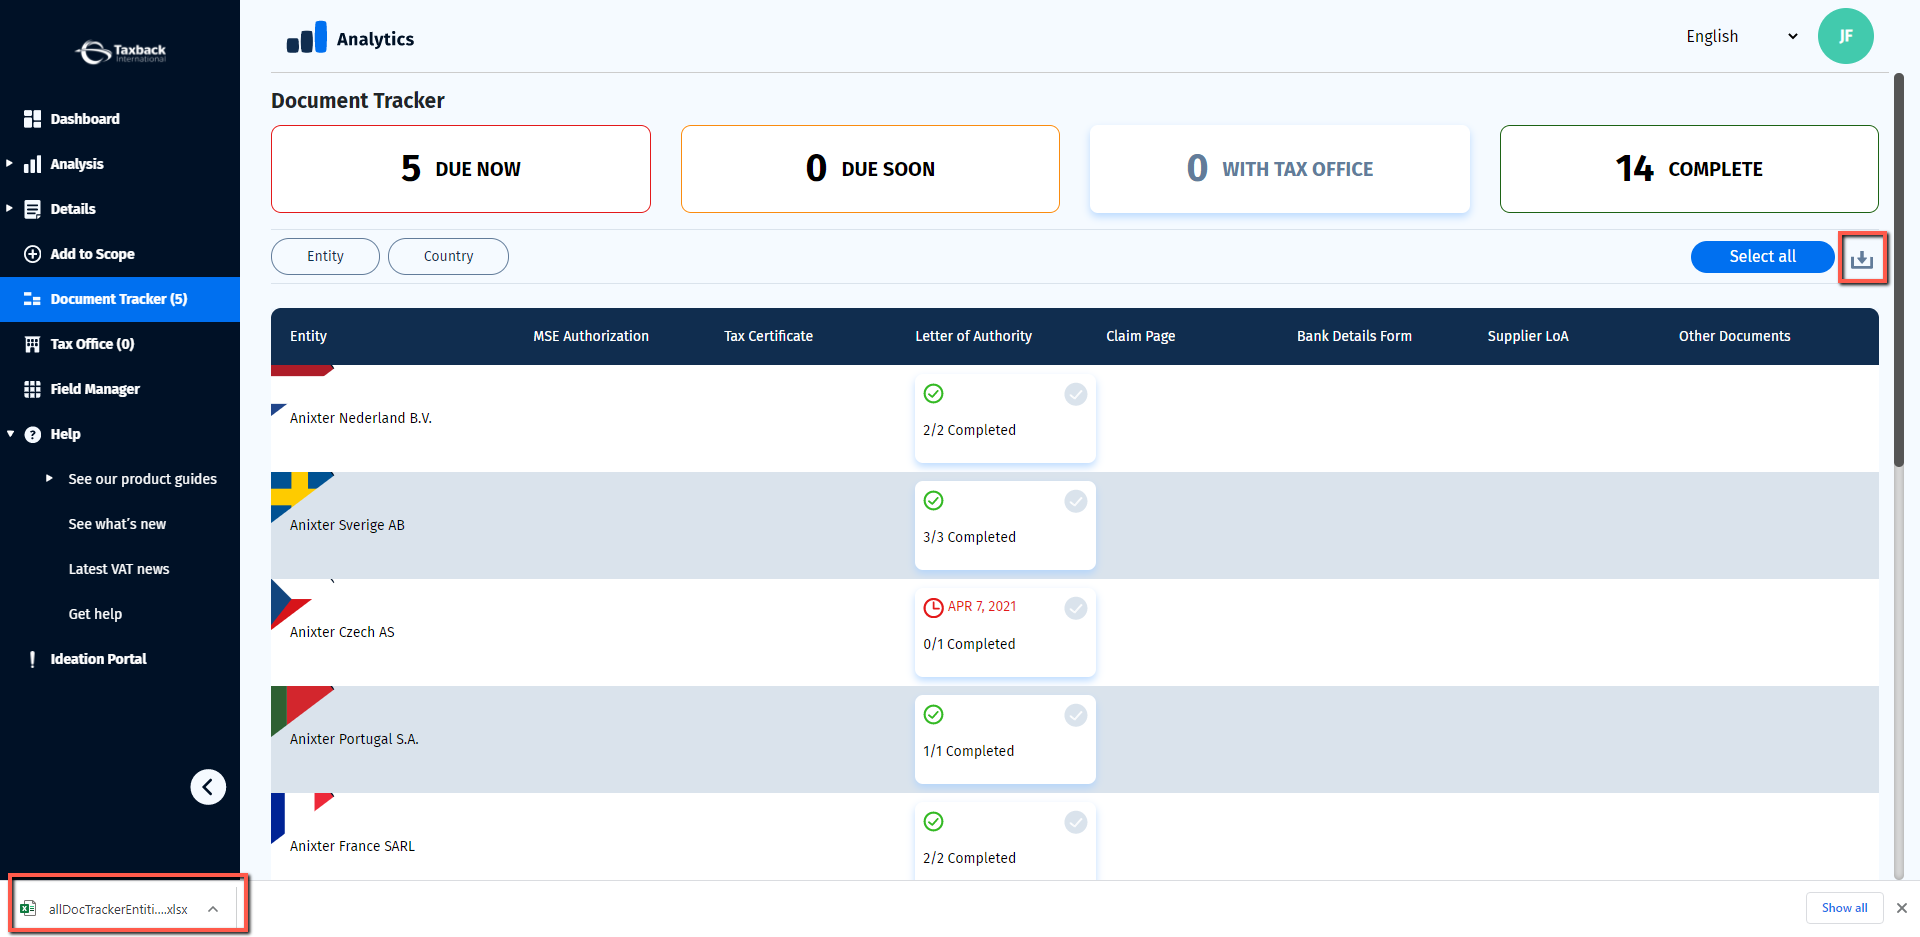1920x937 pixels.
Task: Tick the select circle for Anixter France SARL
Action: (1076, 822)
